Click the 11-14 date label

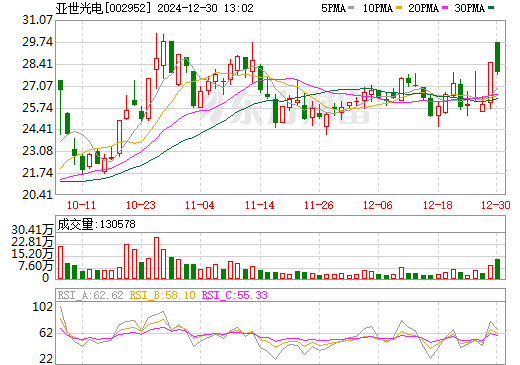pyautogui.click(x=260, y=205)
